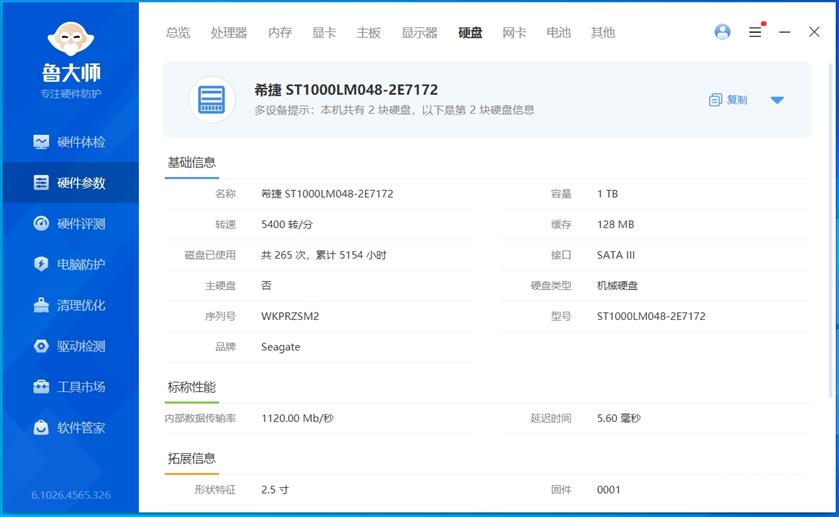The height and width of the screenshot is (517, 839).
Task: Click the 清理优化 cleanup icon
Action: click(x=41, y=305)
